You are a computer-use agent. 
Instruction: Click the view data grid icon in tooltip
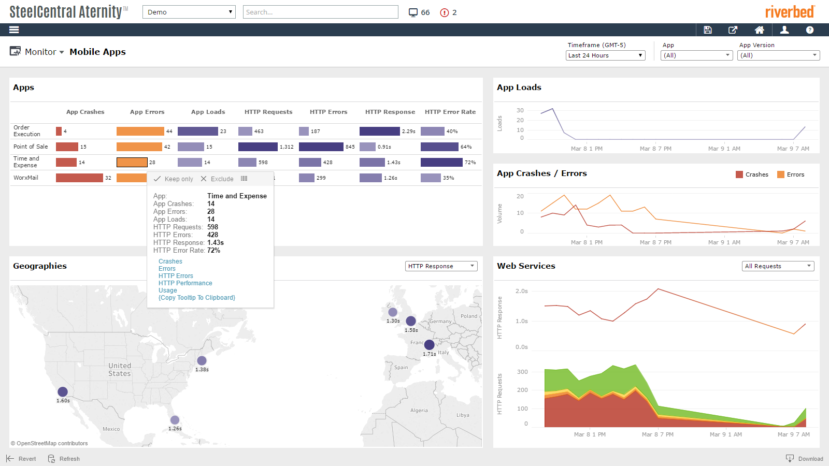(x=244, y=179)
